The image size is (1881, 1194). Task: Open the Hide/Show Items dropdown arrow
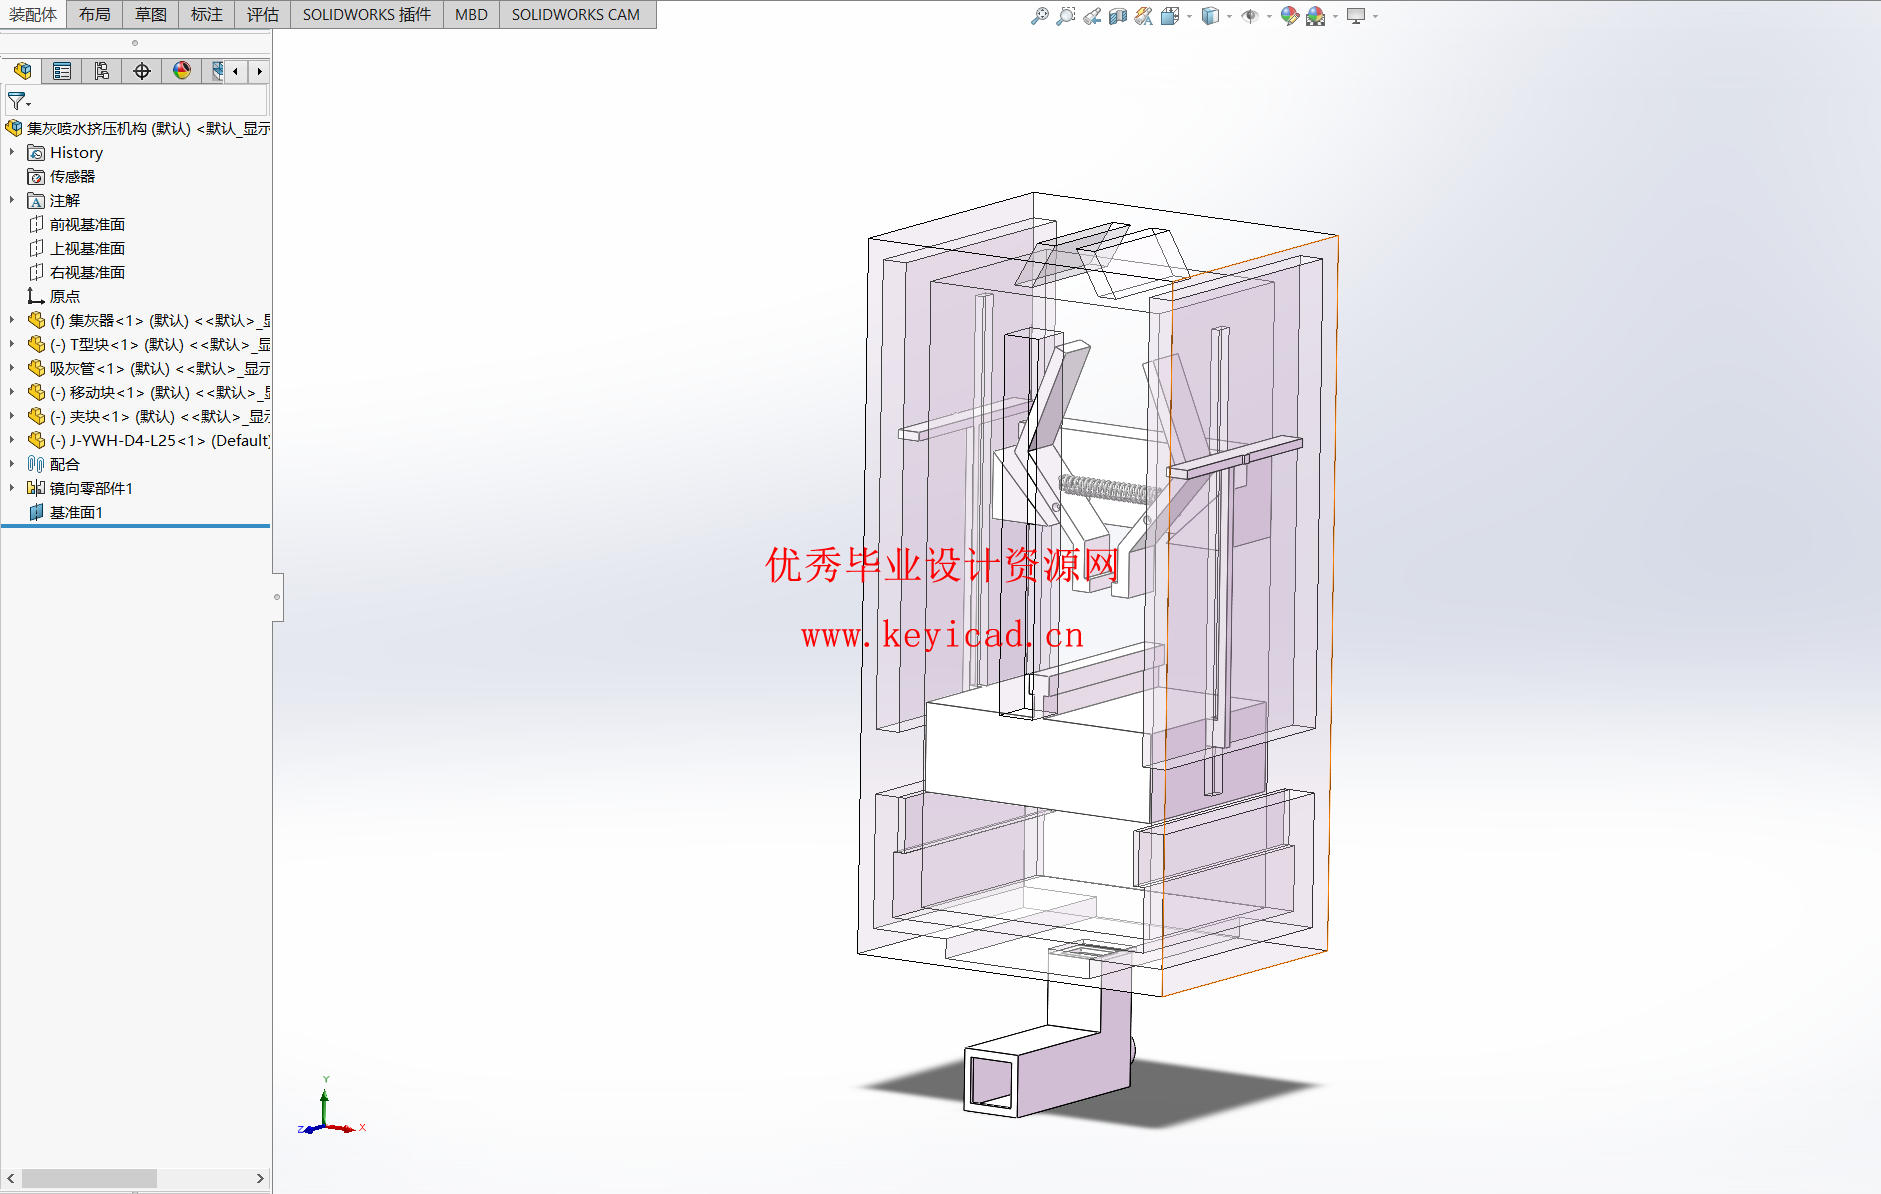[1269, 16]
